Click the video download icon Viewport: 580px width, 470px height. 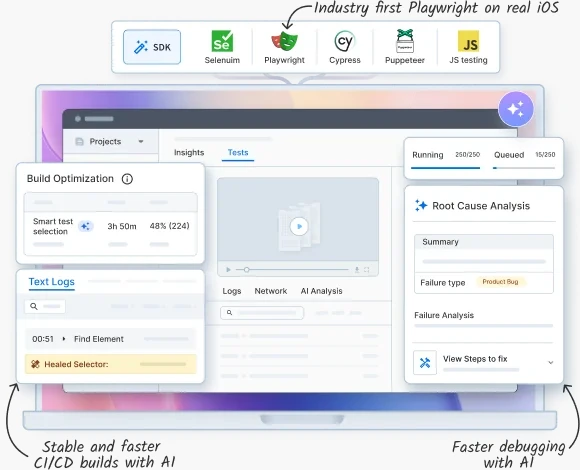pos(357,270)
